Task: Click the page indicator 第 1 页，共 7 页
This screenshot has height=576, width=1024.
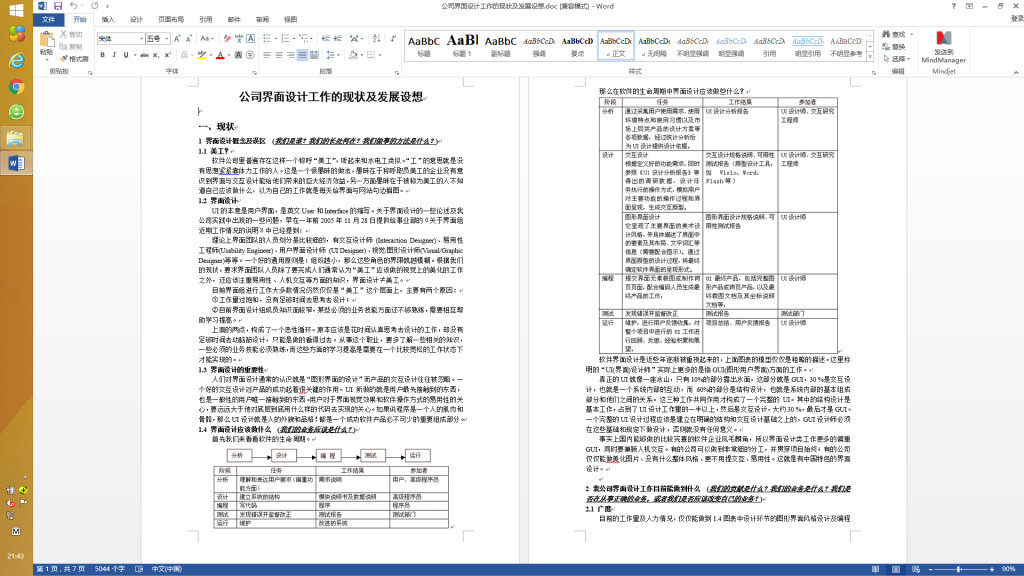Action: [61, 569]
